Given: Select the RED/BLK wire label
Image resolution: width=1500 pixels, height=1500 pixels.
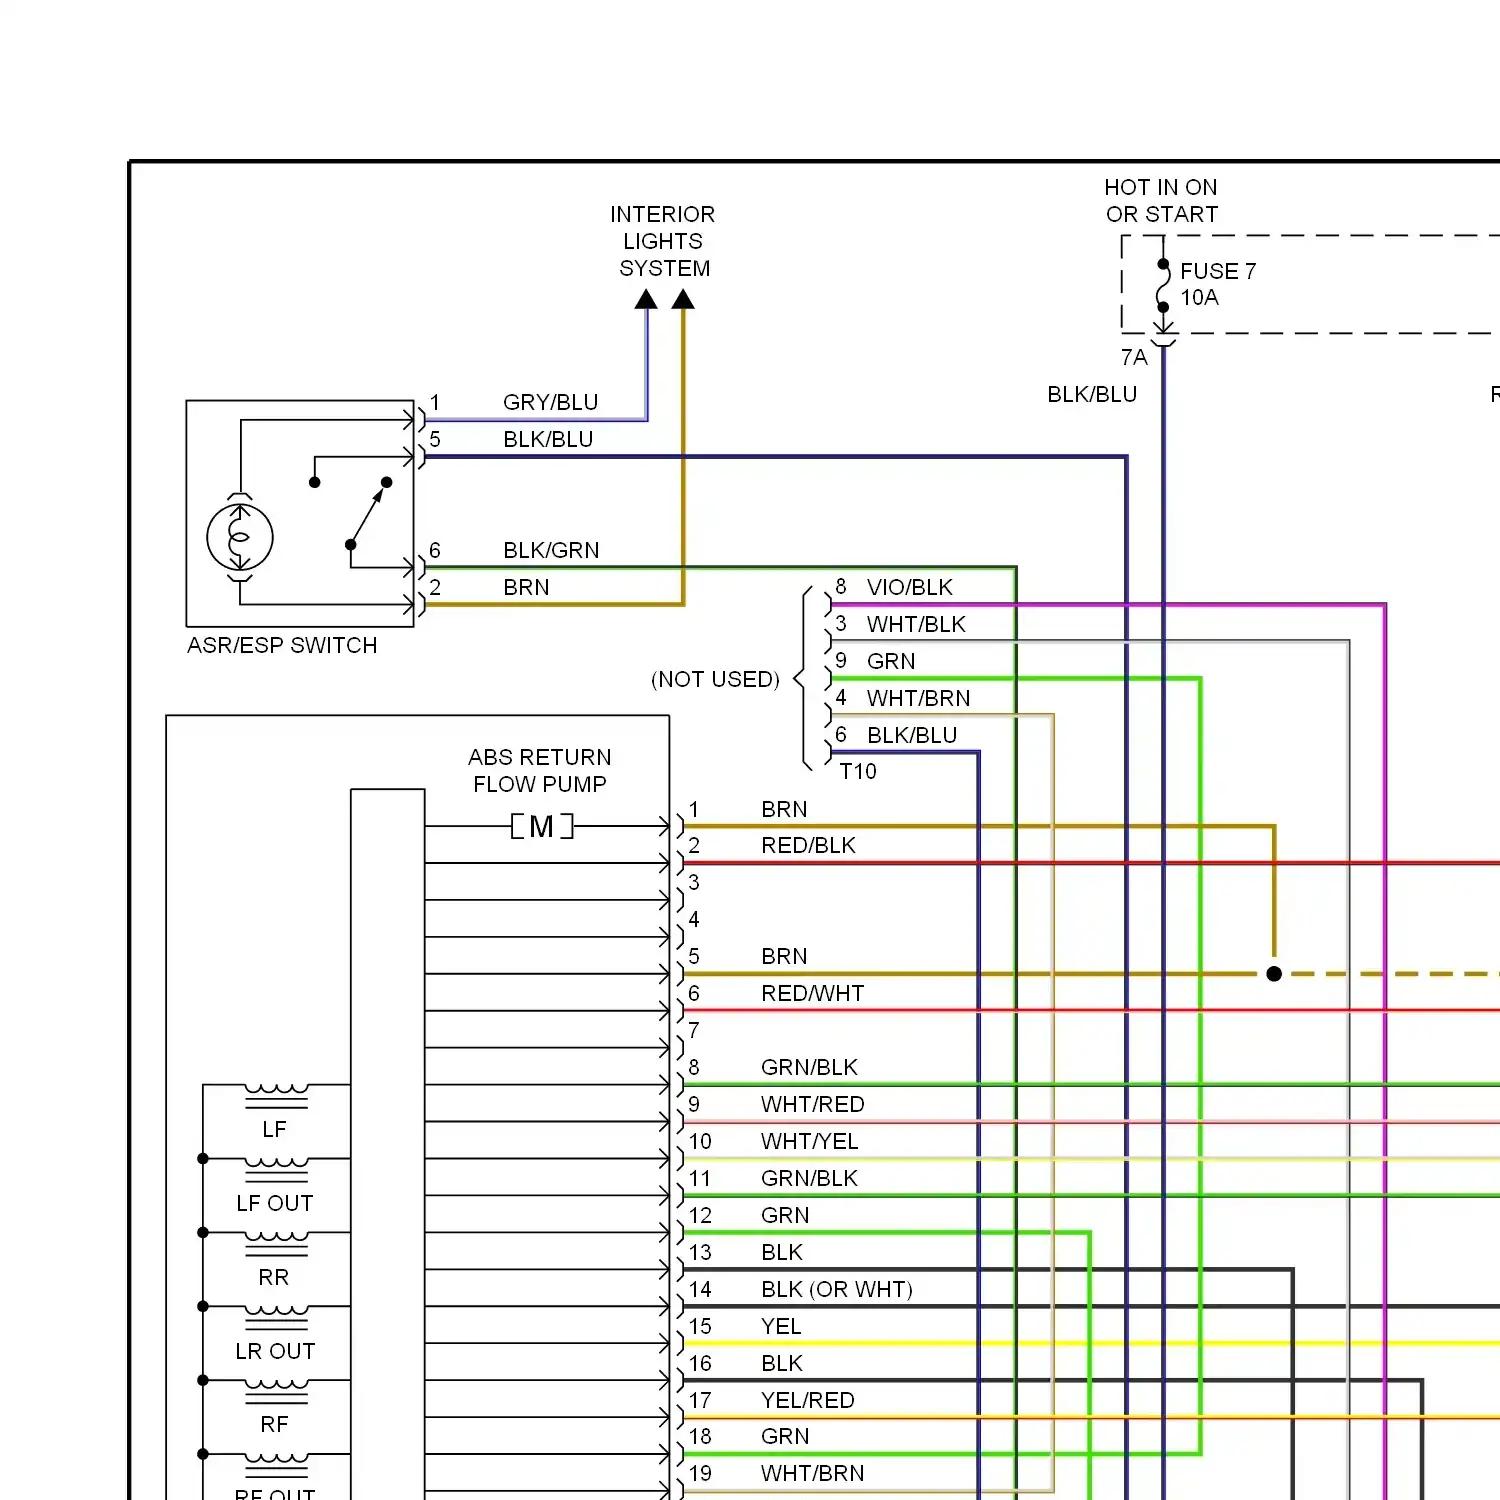Looking at the screenshot, I should tap(808, 845).
